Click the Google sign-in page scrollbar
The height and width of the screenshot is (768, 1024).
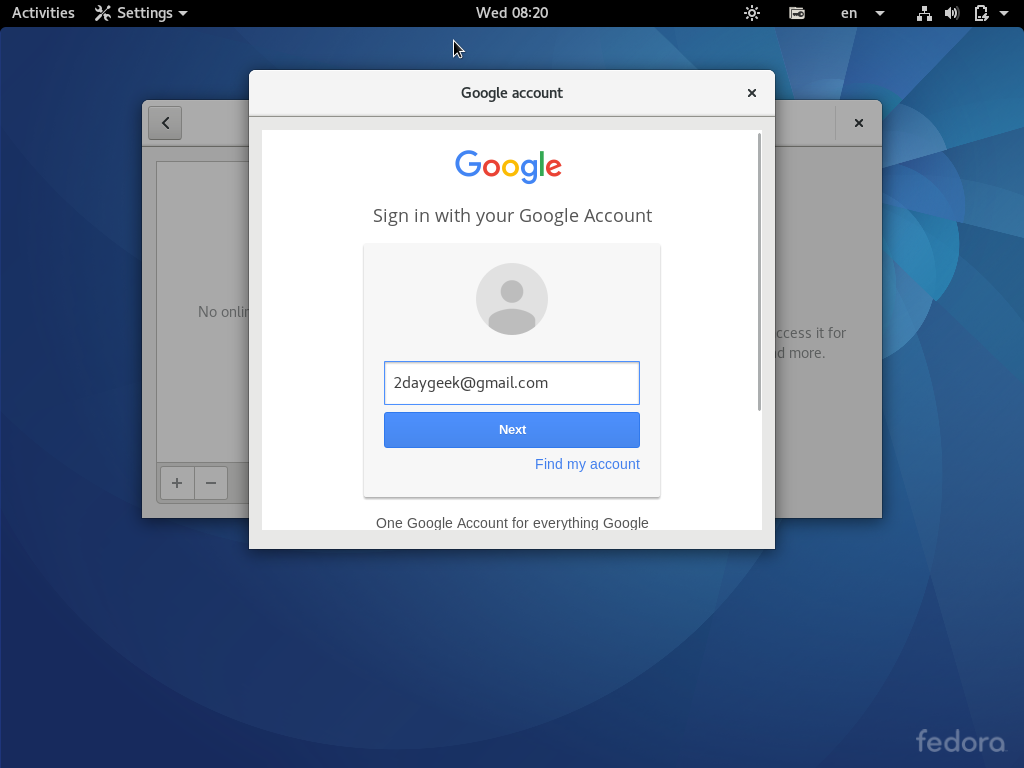[759, 272]
